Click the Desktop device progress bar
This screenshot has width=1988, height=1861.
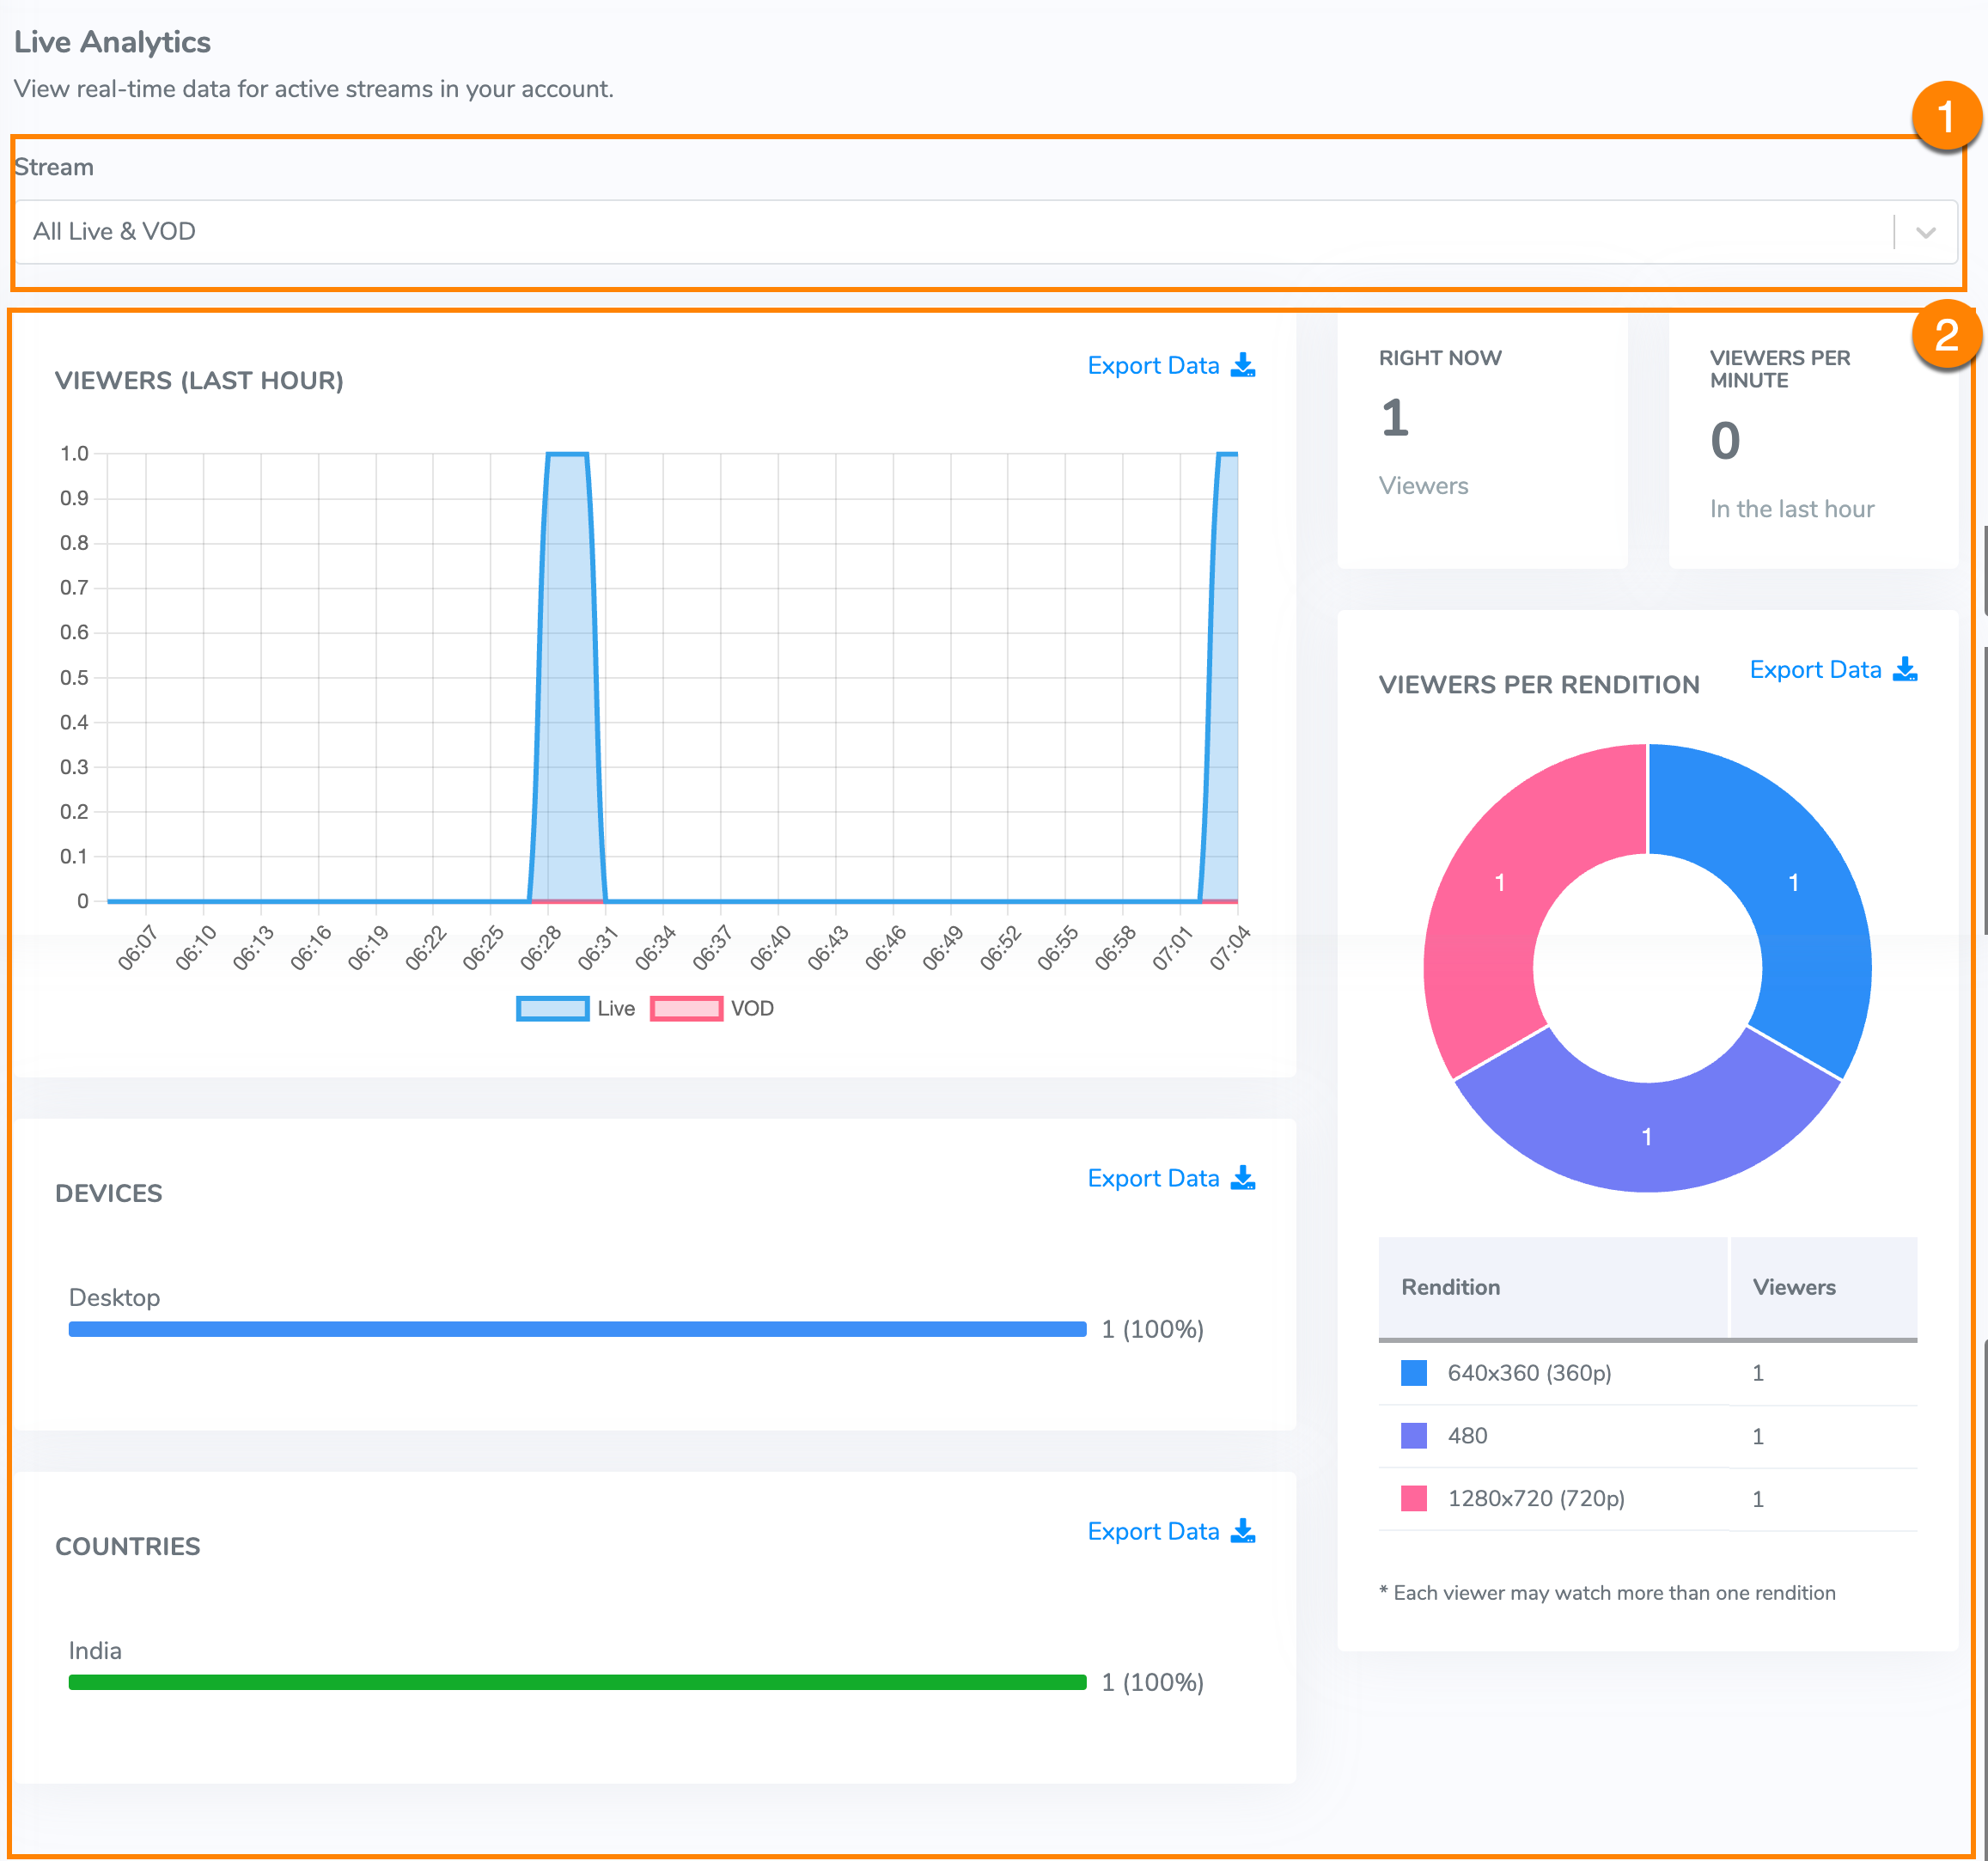(577, 1329)
